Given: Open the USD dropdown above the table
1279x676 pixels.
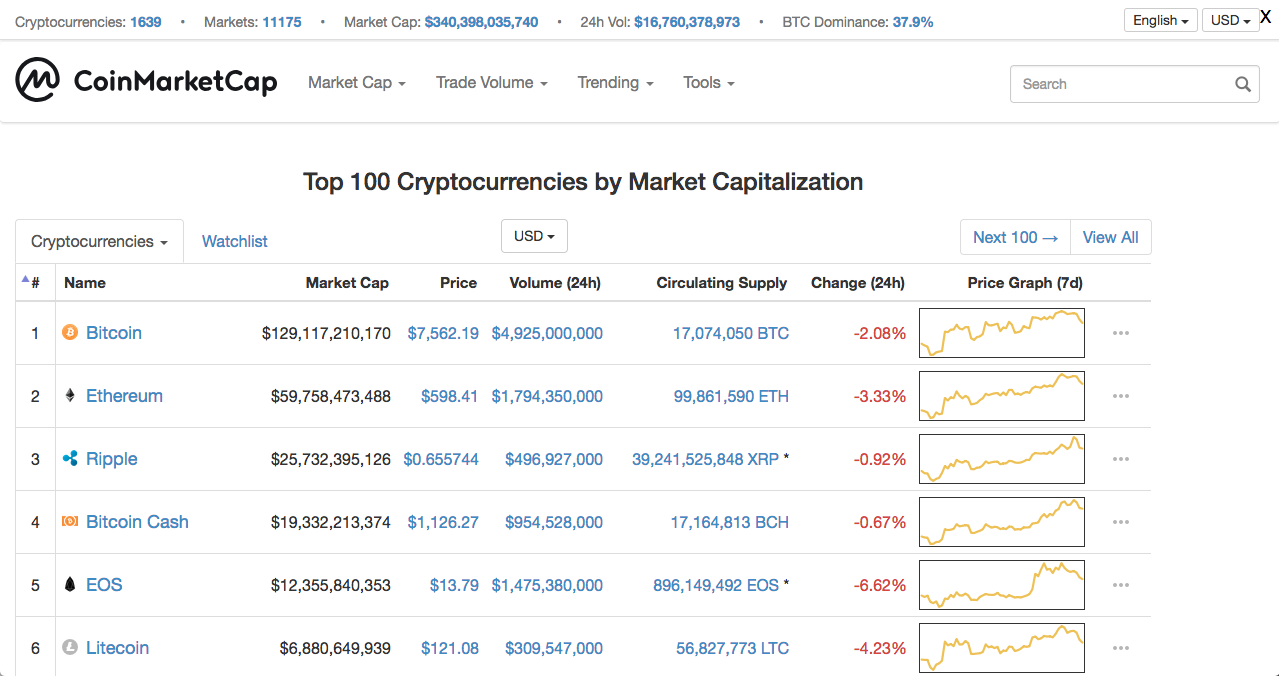Looking at the screenshot, I should click(534, 236).
